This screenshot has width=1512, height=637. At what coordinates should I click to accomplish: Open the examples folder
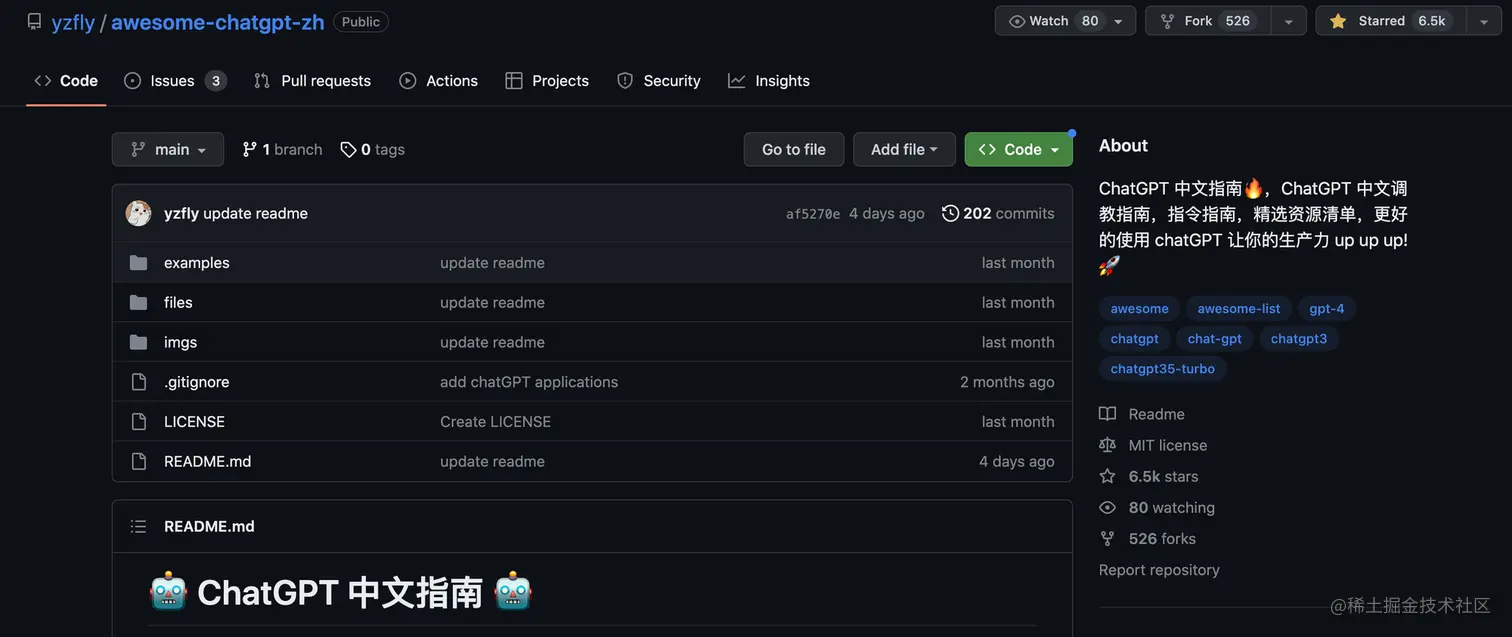[197, 263]
